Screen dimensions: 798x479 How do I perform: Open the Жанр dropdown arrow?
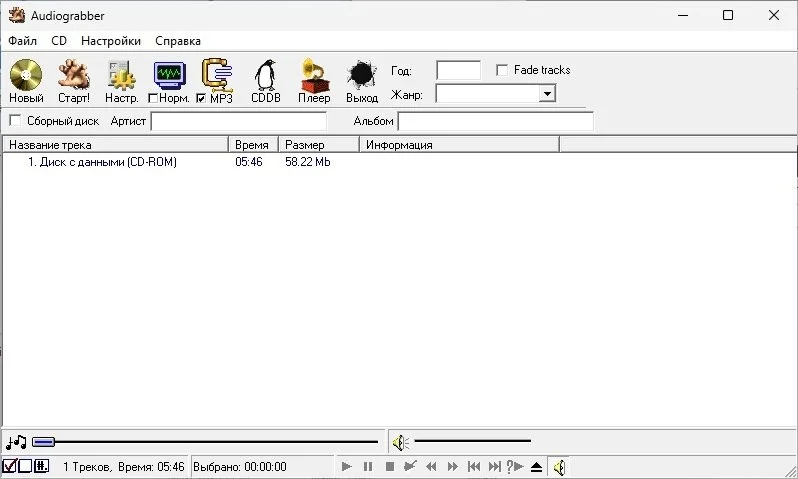coord(547,94)
